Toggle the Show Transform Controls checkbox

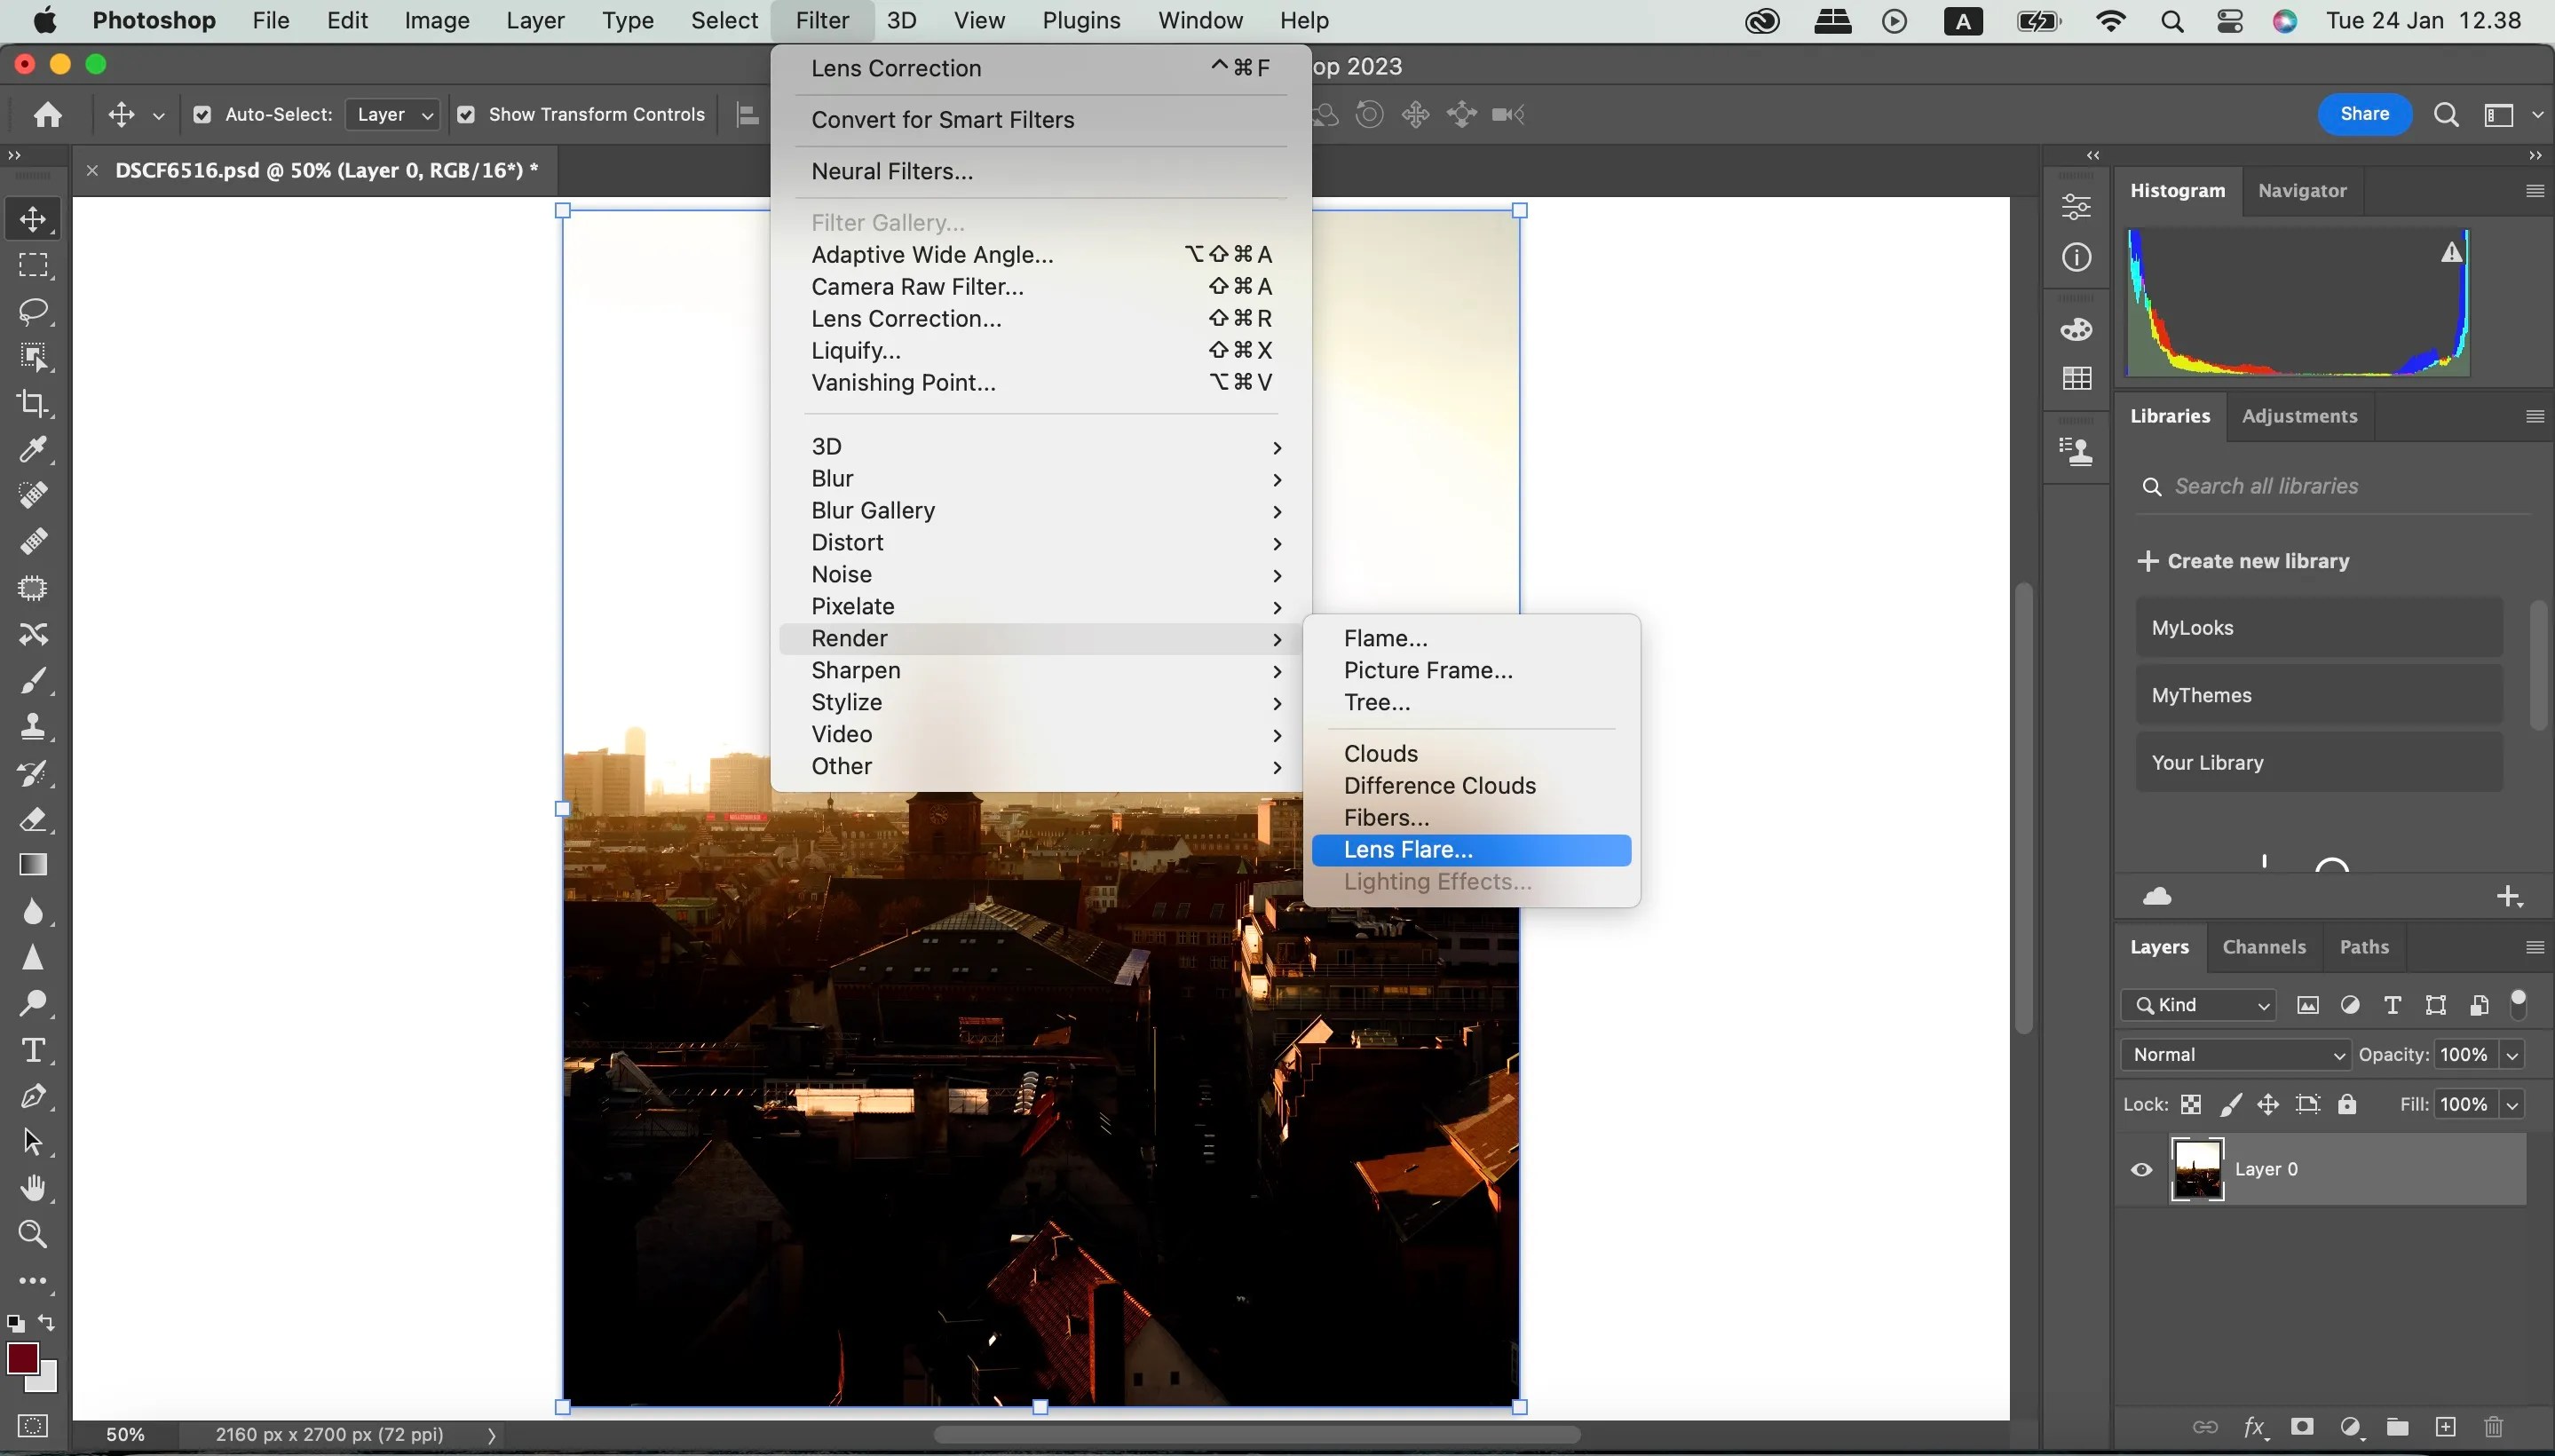pyautogui.click(x=465, y=114)
